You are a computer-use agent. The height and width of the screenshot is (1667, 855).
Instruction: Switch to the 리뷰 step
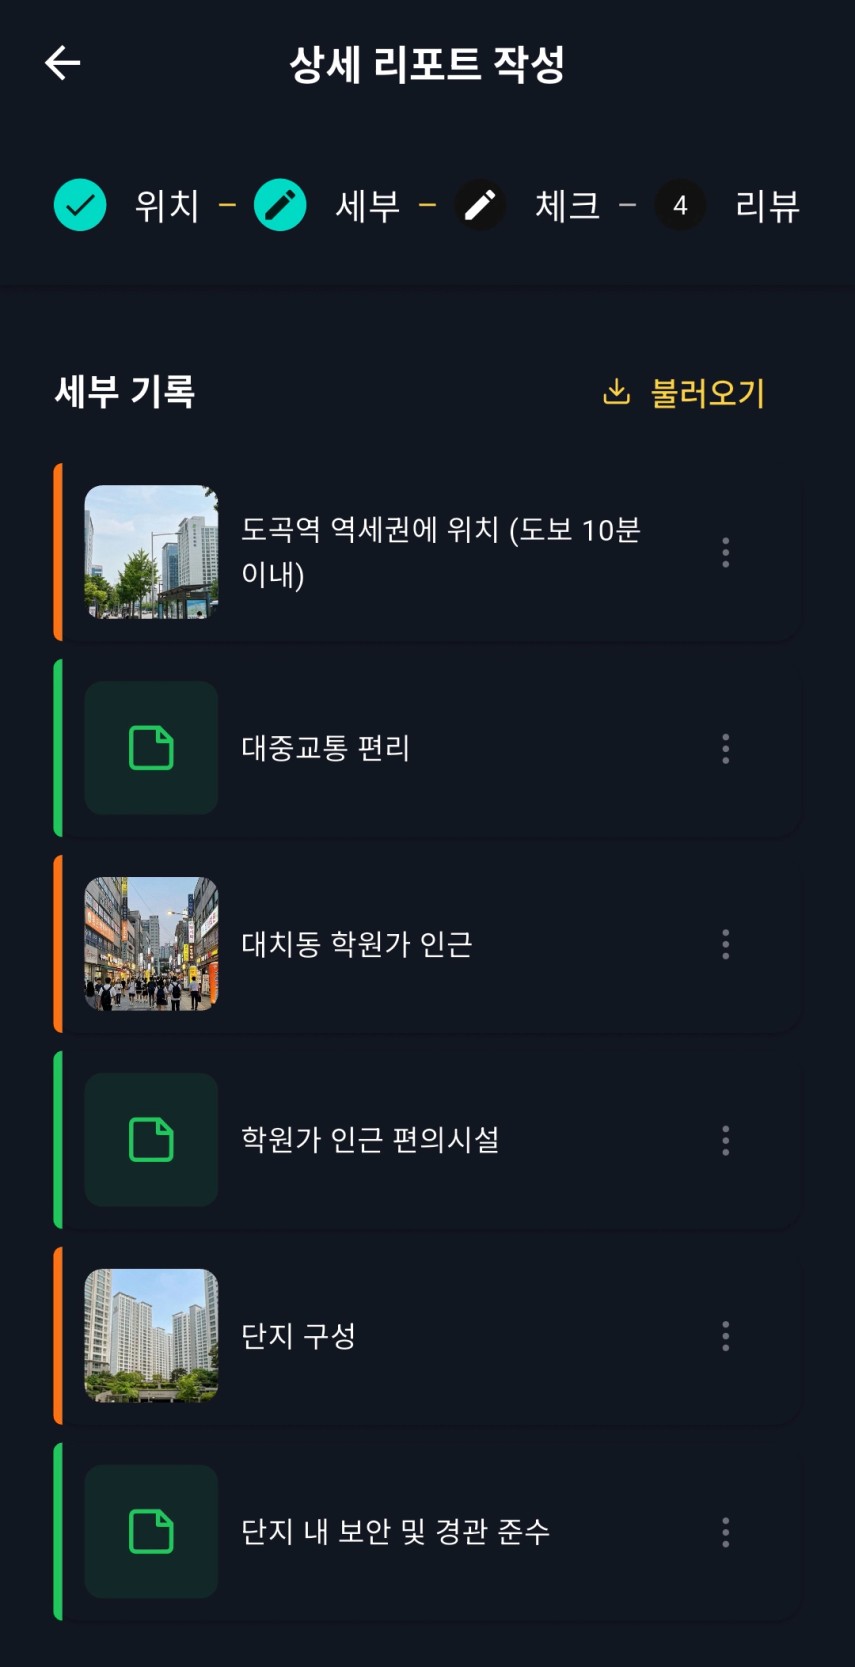(x=767, y=206)
